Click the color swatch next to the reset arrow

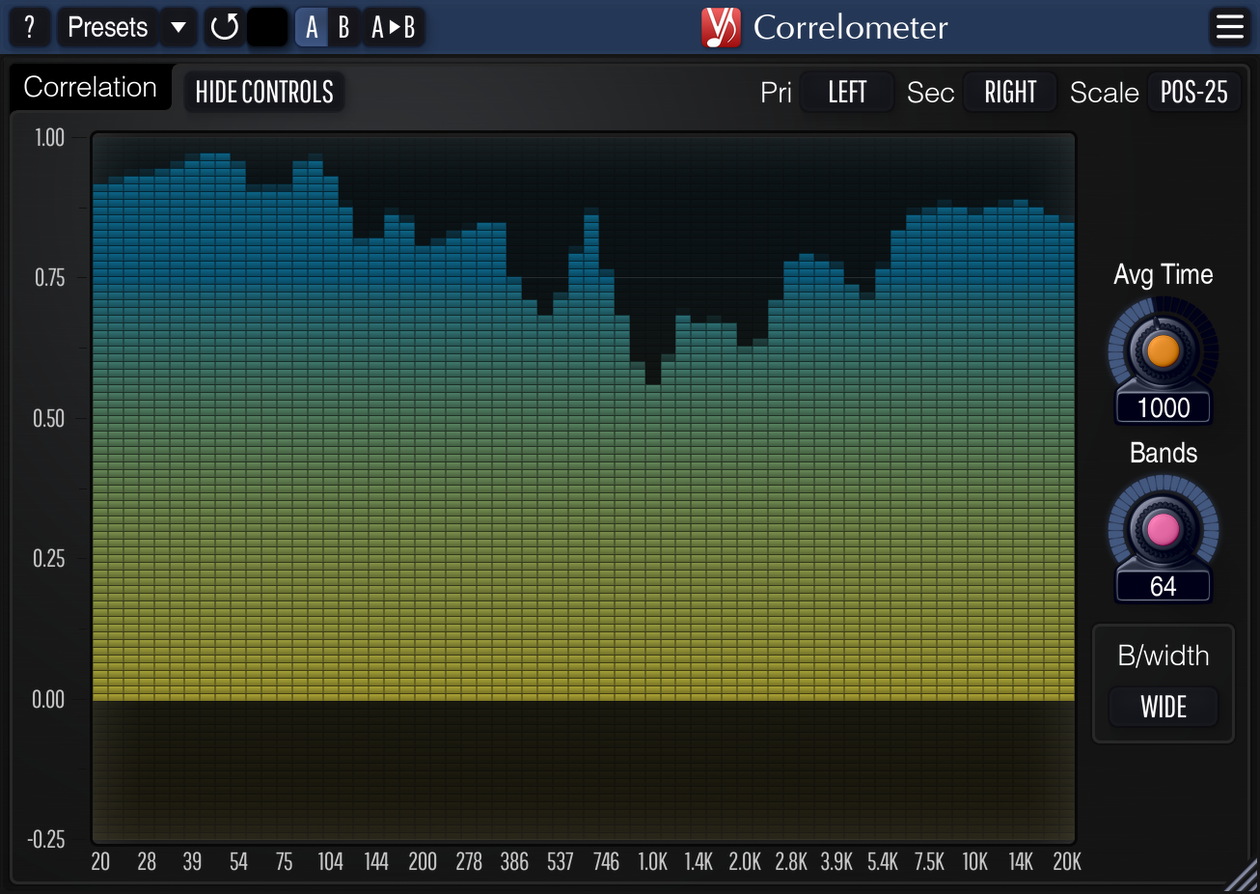pos(266,27)
